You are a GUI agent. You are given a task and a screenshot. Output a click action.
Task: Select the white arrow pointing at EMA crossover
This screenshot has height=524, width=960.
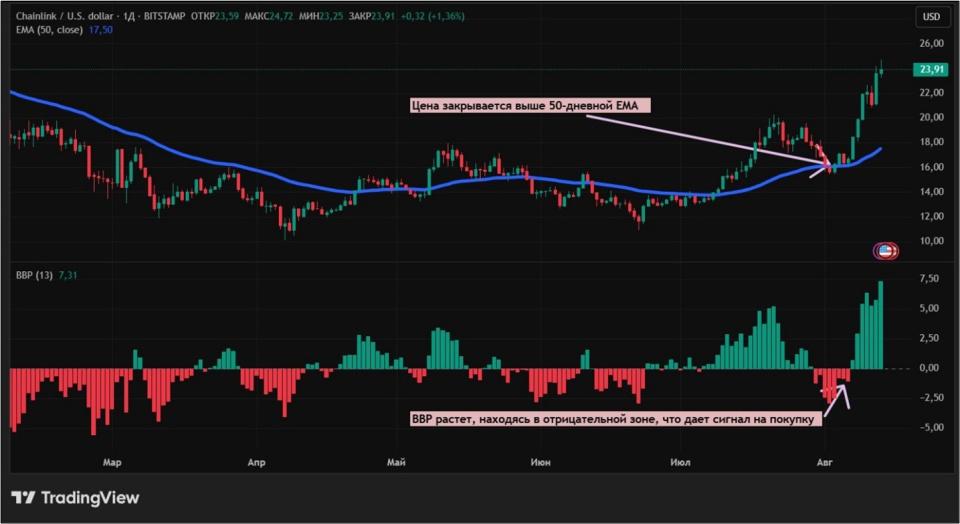coord(819,170)
